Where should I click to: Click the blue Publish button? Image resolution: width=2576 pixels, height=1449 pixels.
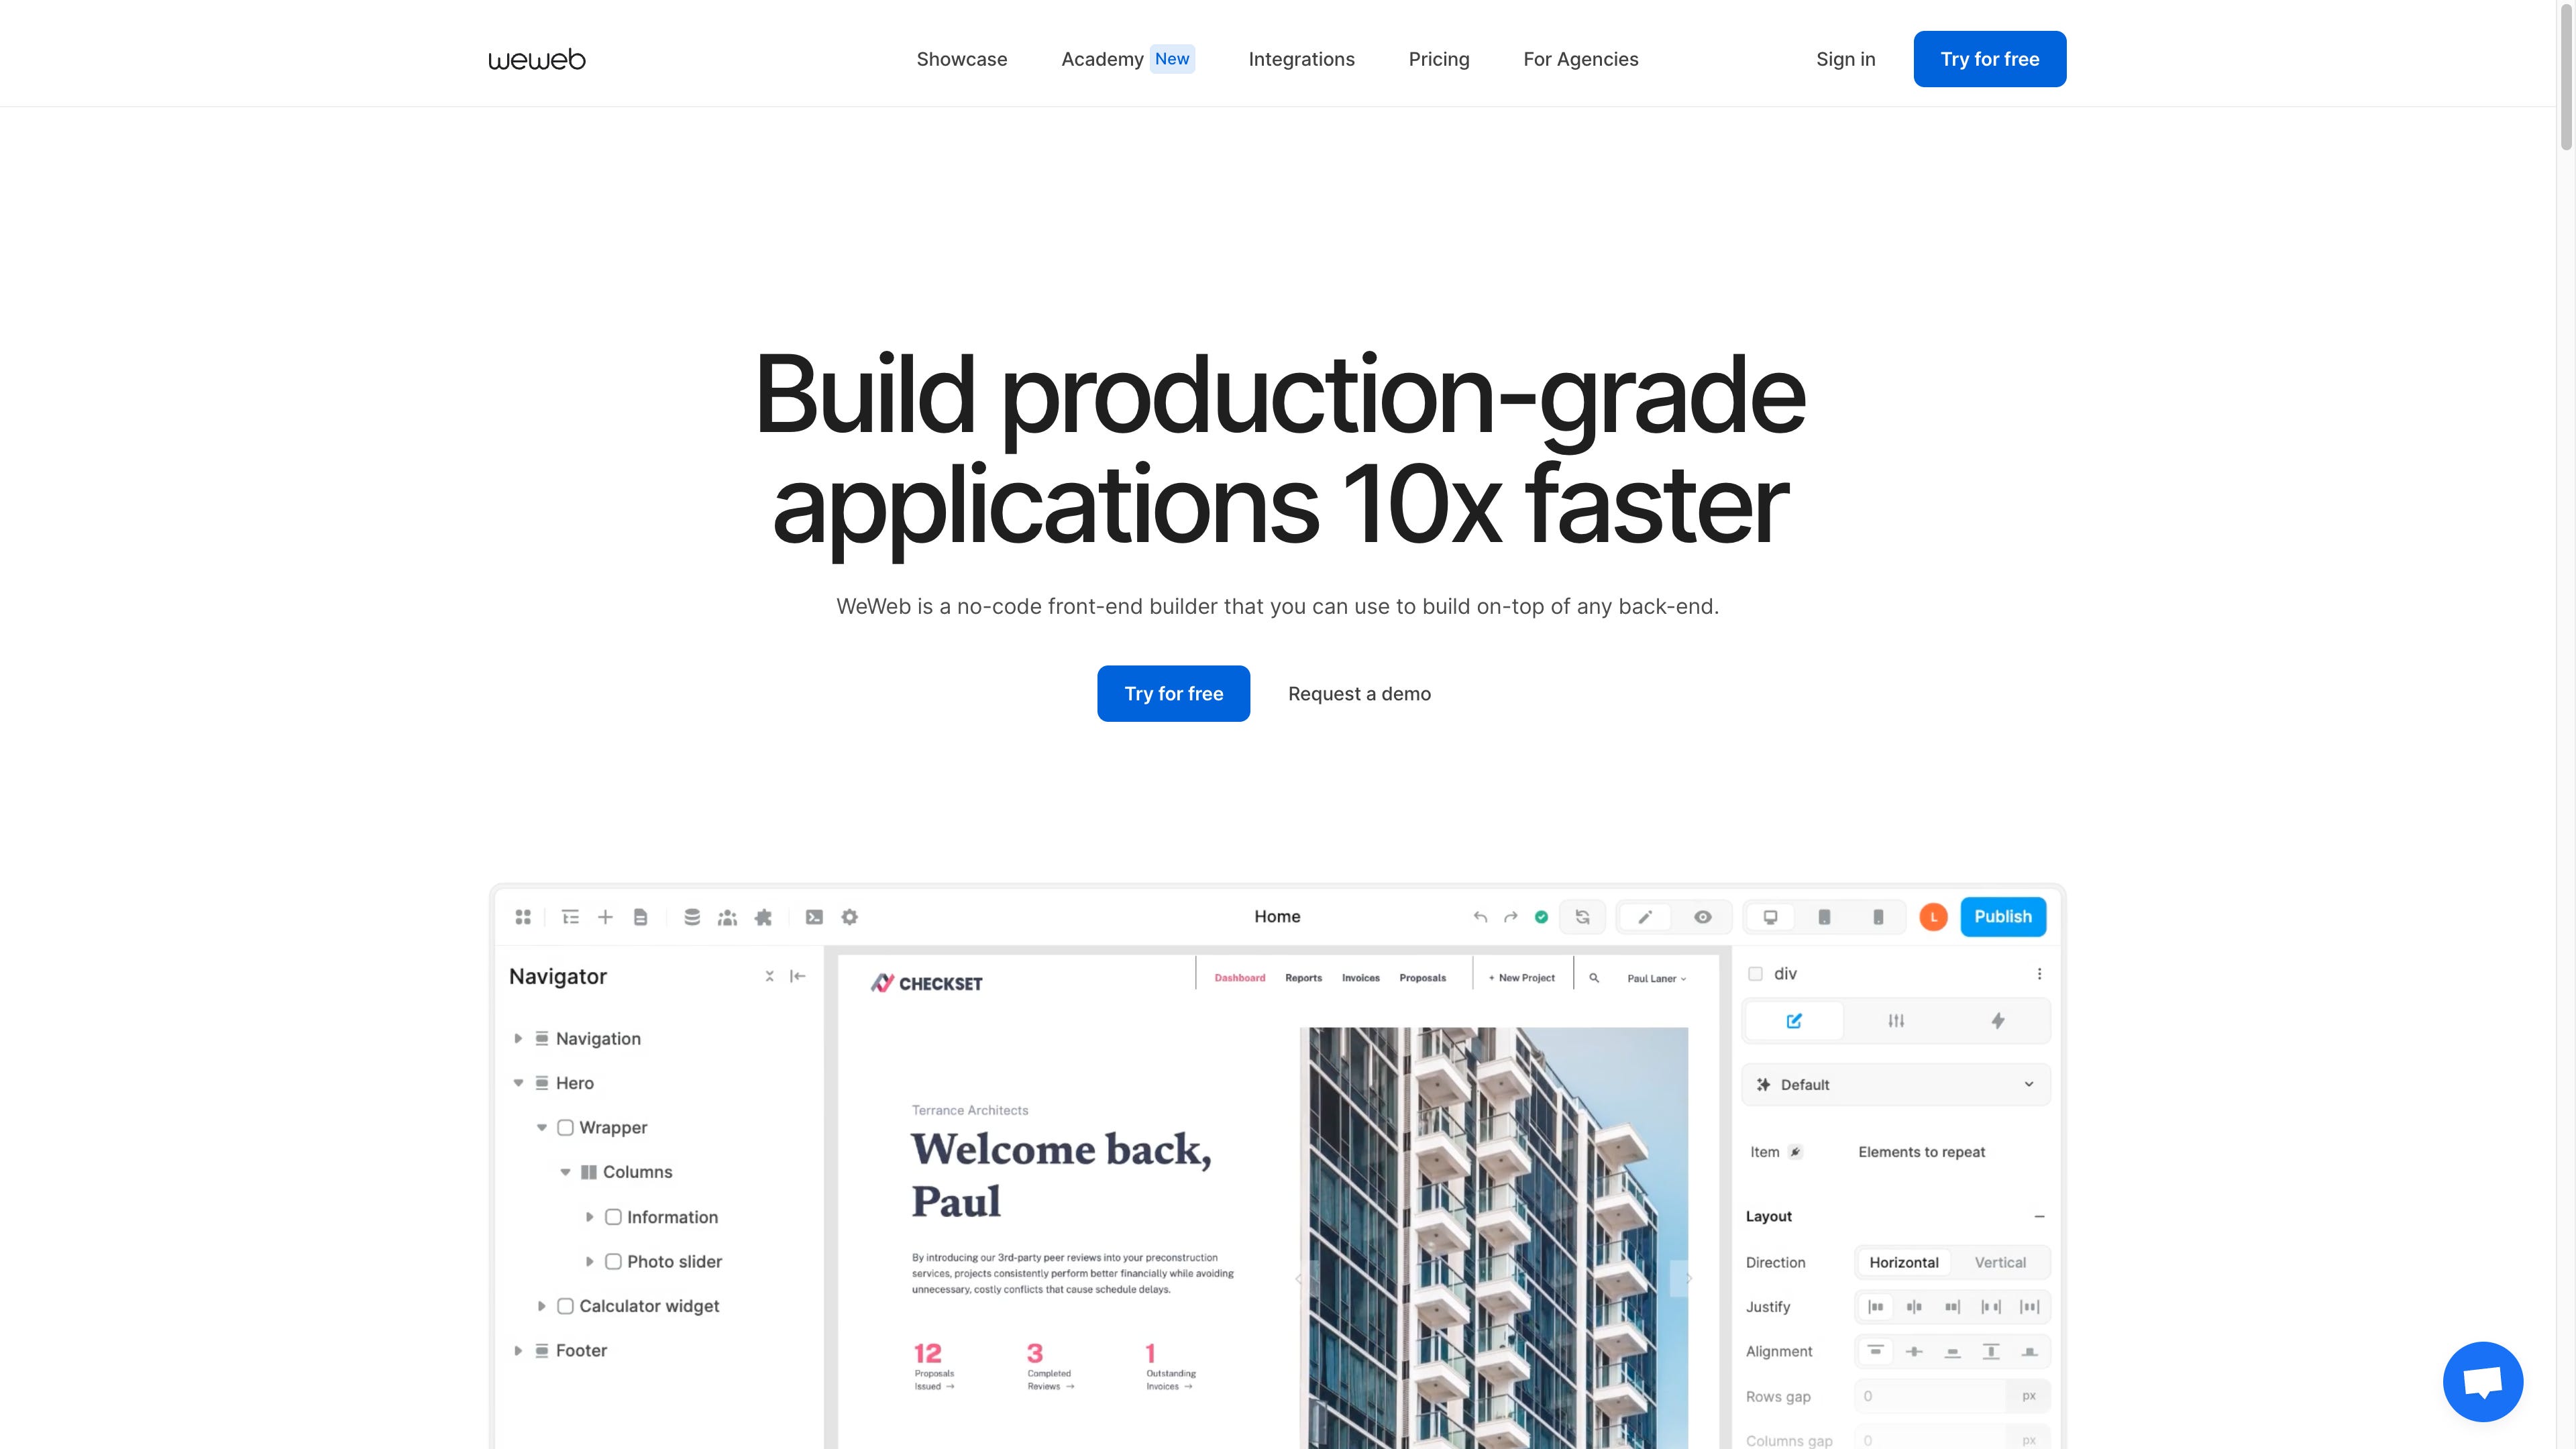[x=2002, y=917]
